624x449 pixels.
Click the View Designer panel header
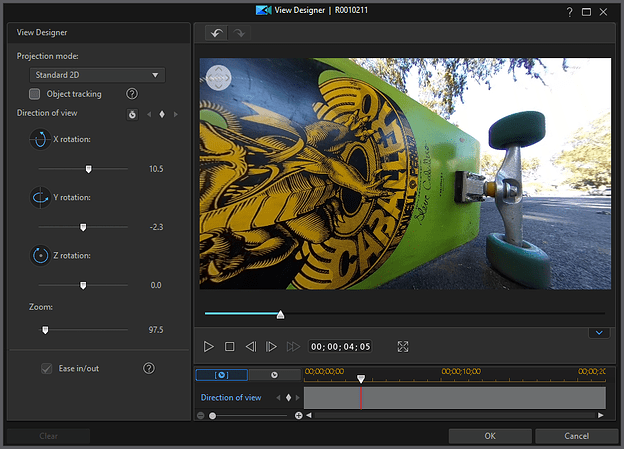click(99, 33)
